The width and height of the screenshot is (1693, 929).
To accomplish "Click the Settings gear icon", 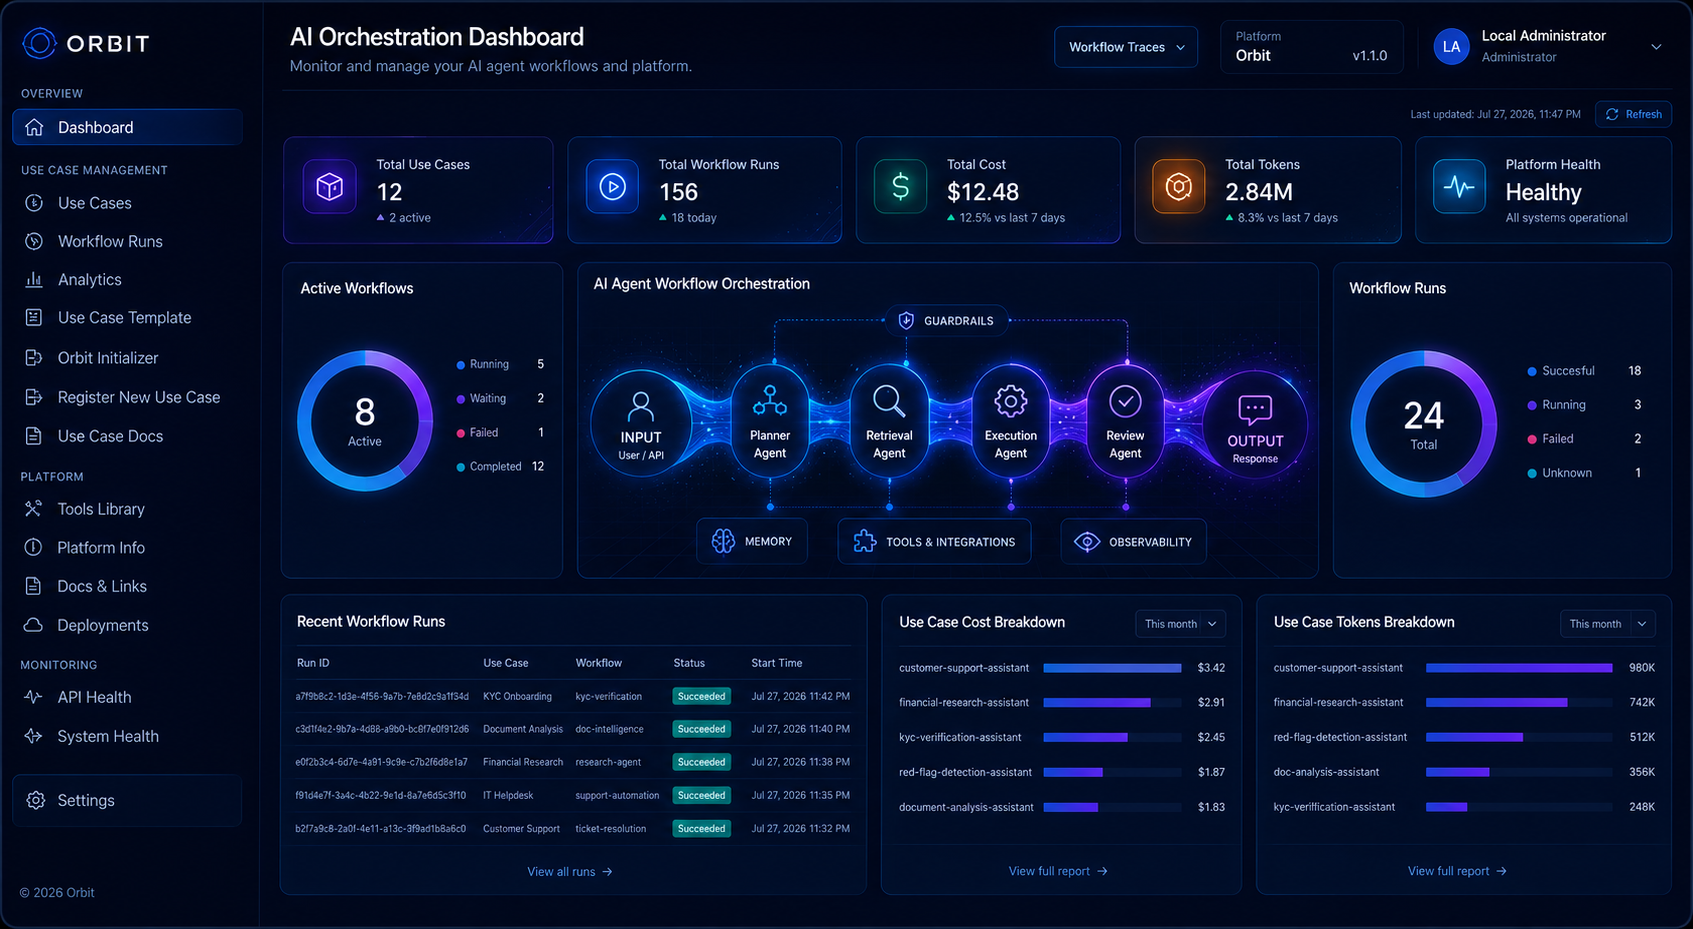I will (36, 800).
